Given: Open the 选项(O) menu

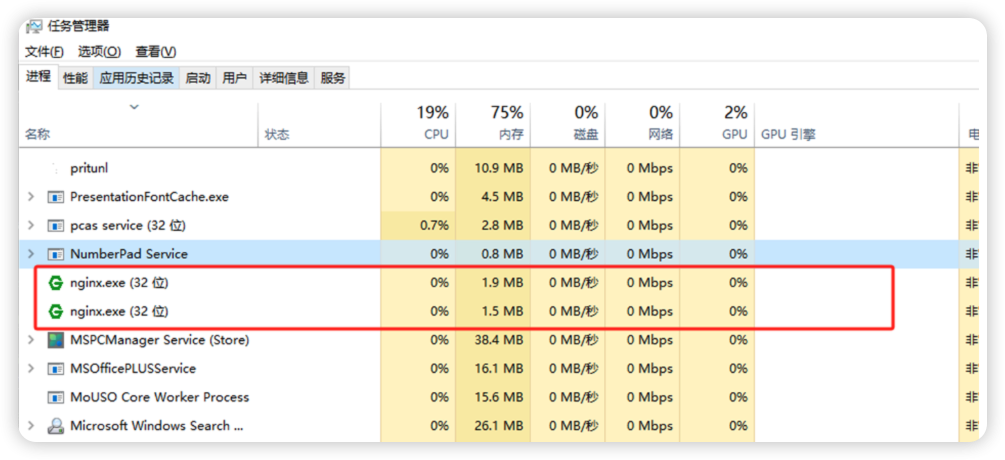Looking at the screenshot, I should point(99,51).
